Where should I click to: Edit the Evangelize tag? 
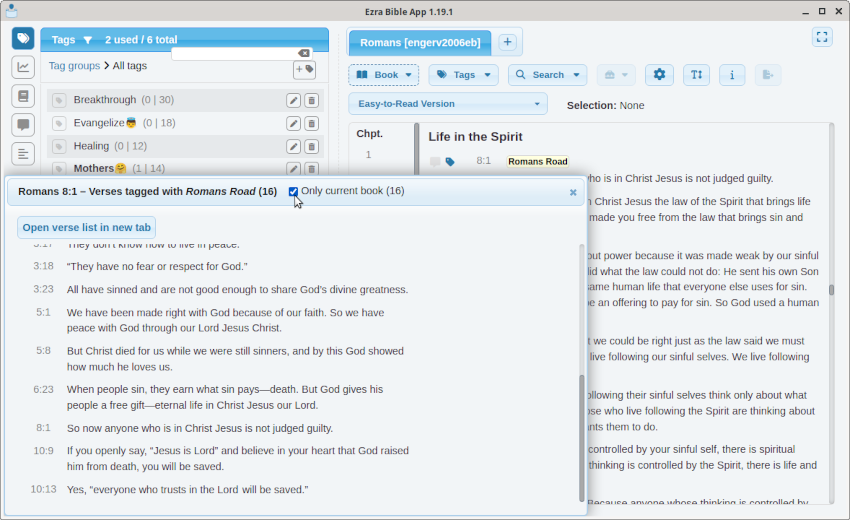pyautogui.click(x=293, y=124)
